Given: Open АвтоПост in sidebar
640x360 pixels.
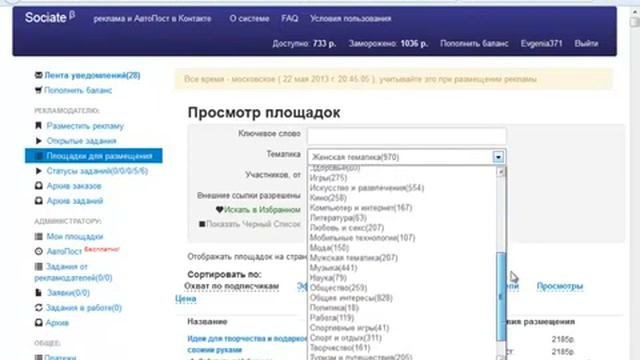Looking at the screenshot, I should 64,251.
